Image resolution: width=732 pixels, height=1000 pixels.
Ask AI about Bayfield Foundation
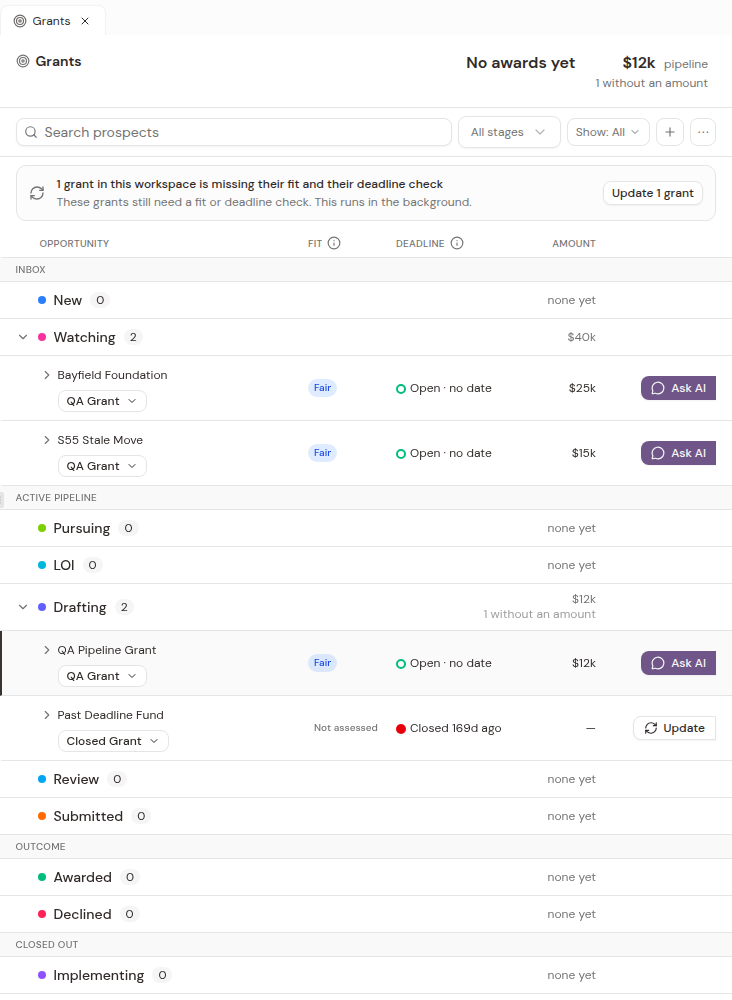[x=678, y=388]
